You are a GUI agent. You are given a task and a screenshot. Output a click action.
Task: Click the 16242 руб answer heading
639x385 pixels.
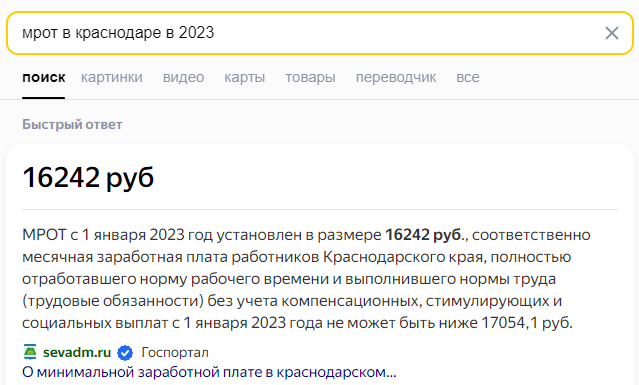pos(88,178)
